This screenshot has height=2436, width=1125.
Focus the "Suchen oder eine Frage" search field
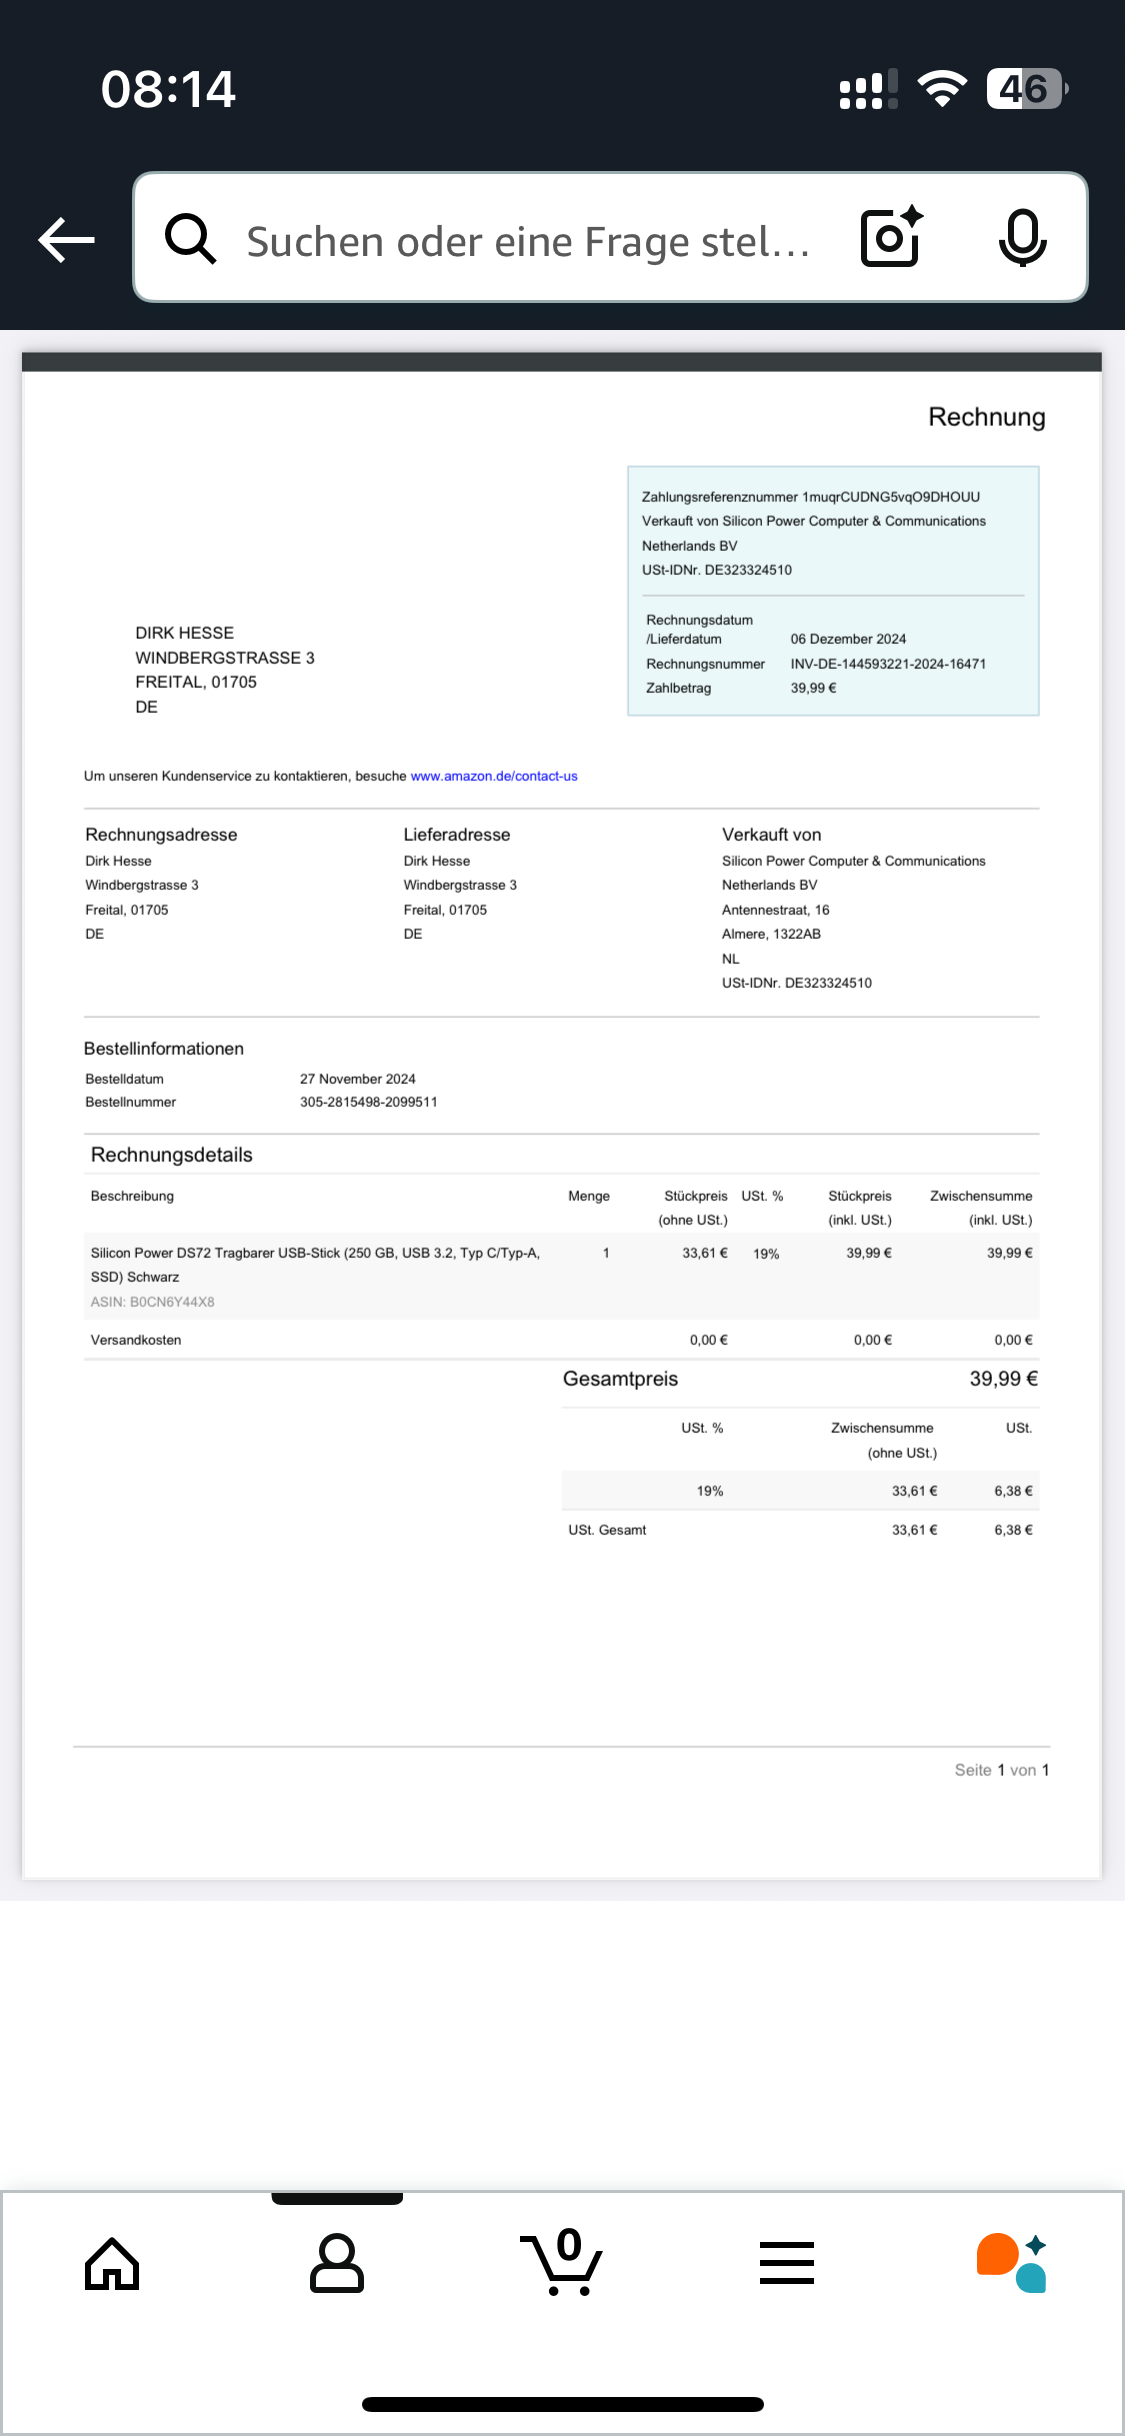coord(528,241)
